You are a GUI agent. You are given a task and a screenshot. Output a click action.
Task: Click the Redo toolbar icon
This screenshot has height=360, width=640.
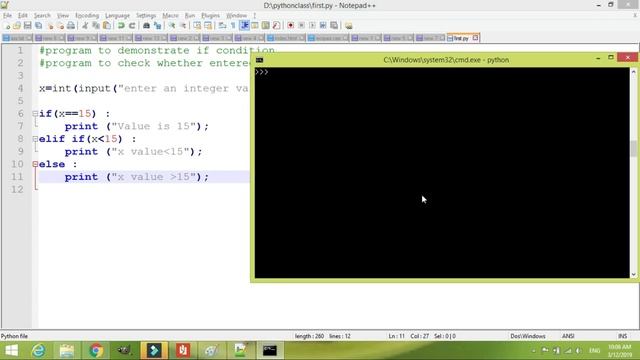coord(132,26)
